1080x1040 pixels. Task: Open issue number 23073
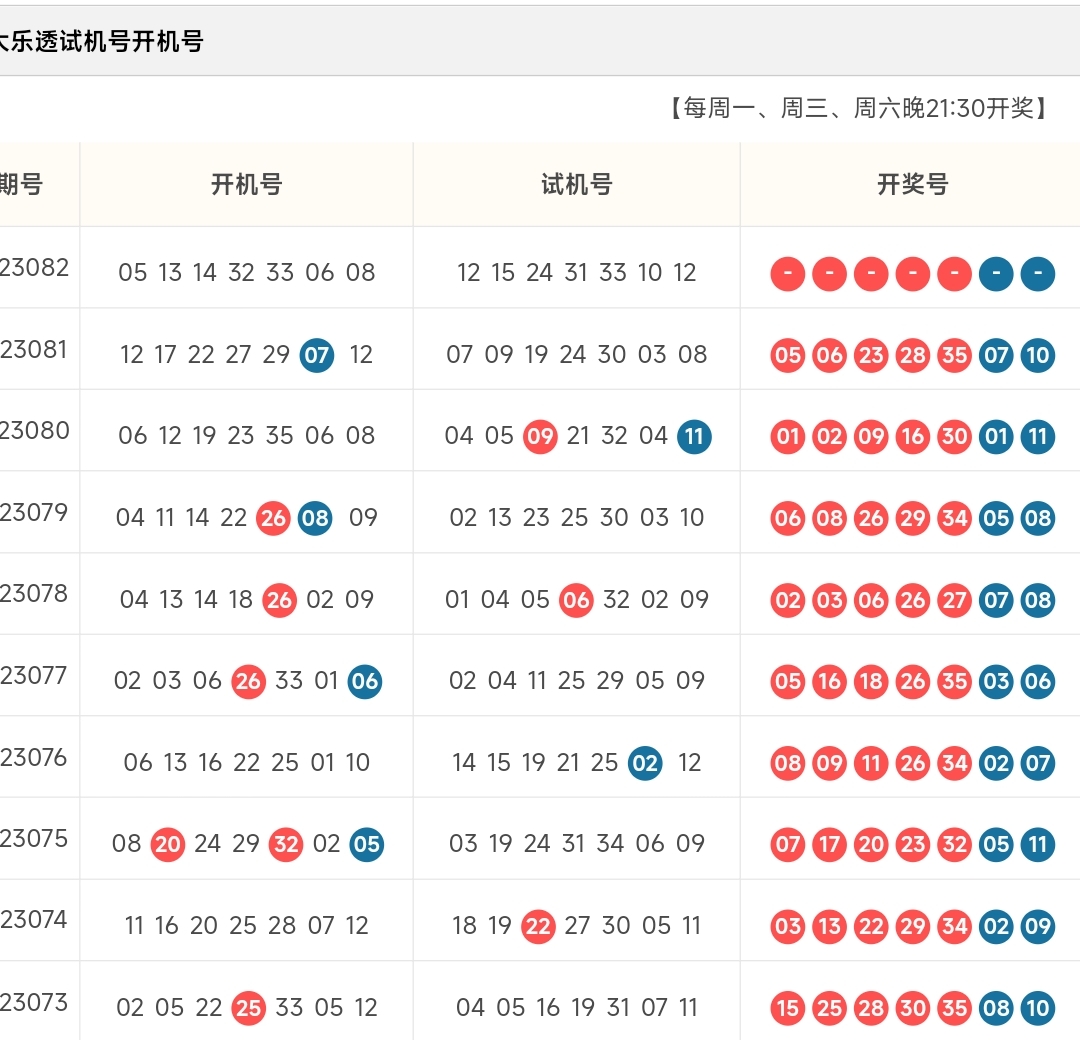[x=34, y=1002]
